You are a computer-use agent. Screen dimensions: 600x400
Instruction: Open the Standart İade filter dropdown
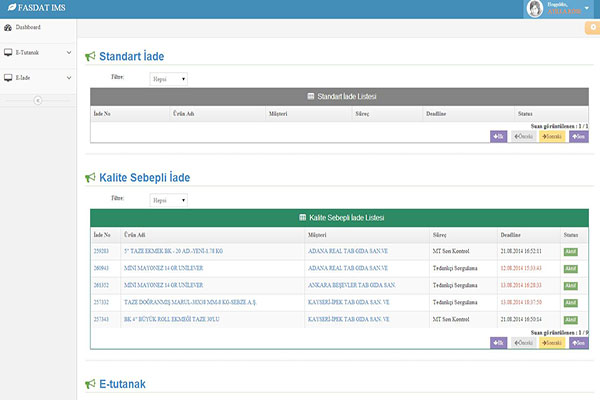[168, 79]
